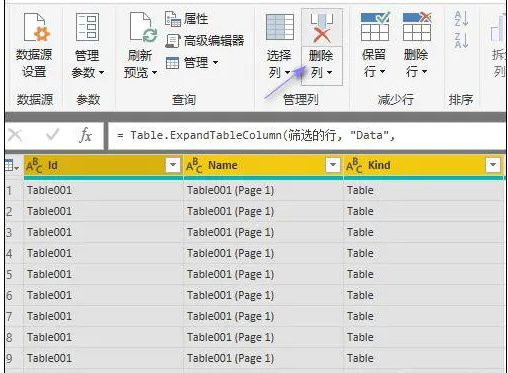Open 数据源设置 data source settings
The height and width of the screenshot is (373, 508).
pyautogui.click(x=34, y=45)
